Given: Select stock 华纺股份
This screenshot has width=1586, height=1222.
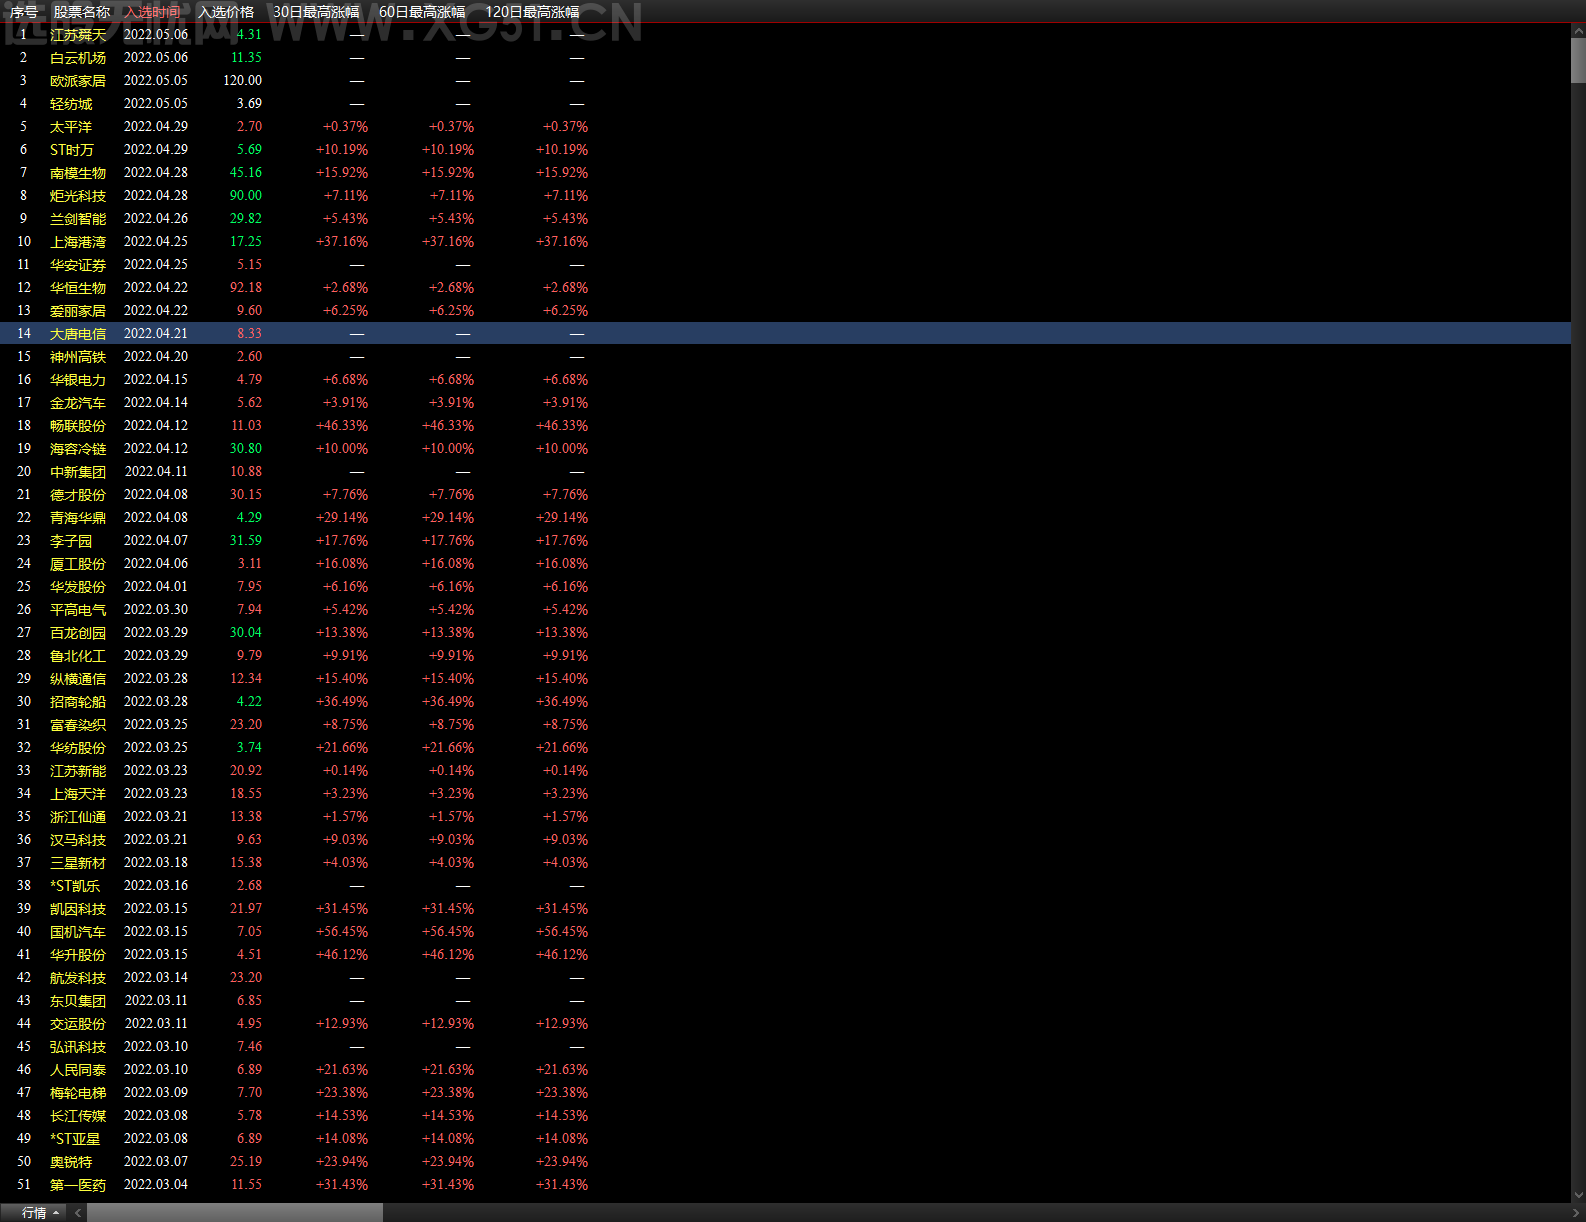Looking at the screenshot, I should [x=78, y=748].
